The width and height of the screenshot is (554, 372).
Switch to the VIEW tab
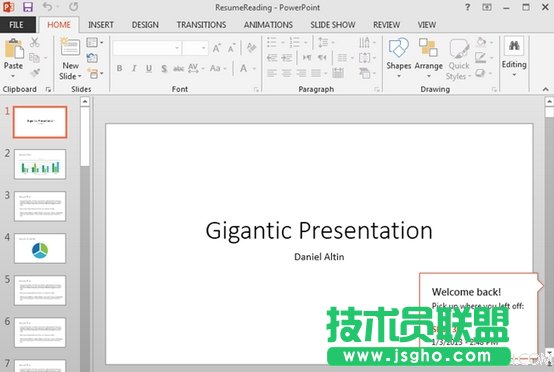click(427, 25)
